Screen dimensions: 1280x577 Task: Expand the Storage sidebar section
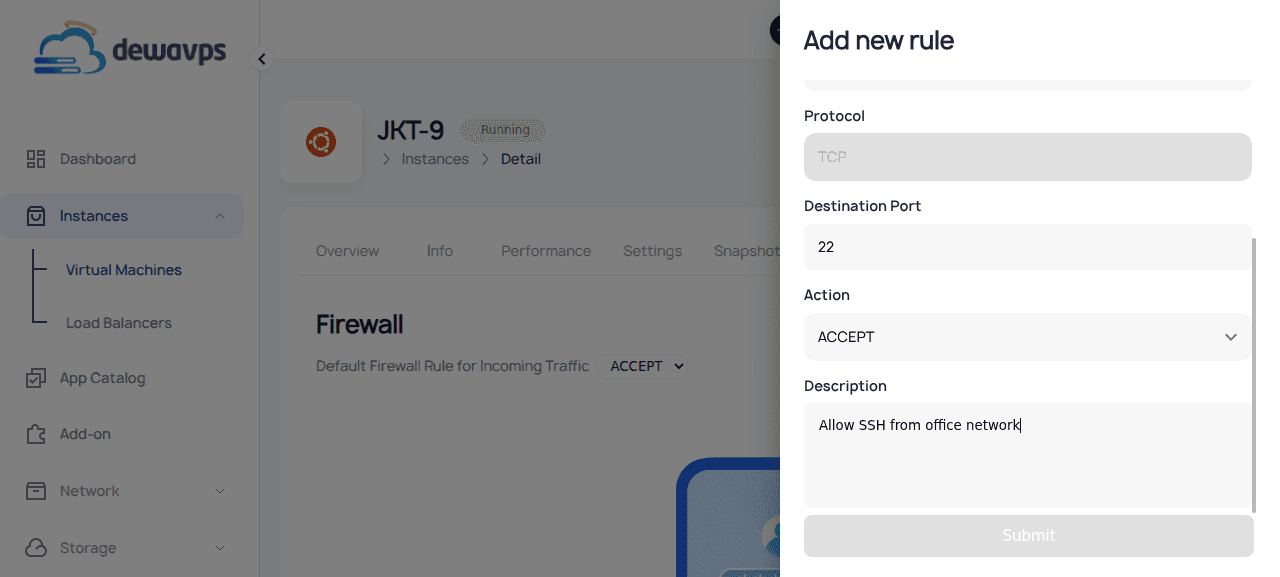220,548
